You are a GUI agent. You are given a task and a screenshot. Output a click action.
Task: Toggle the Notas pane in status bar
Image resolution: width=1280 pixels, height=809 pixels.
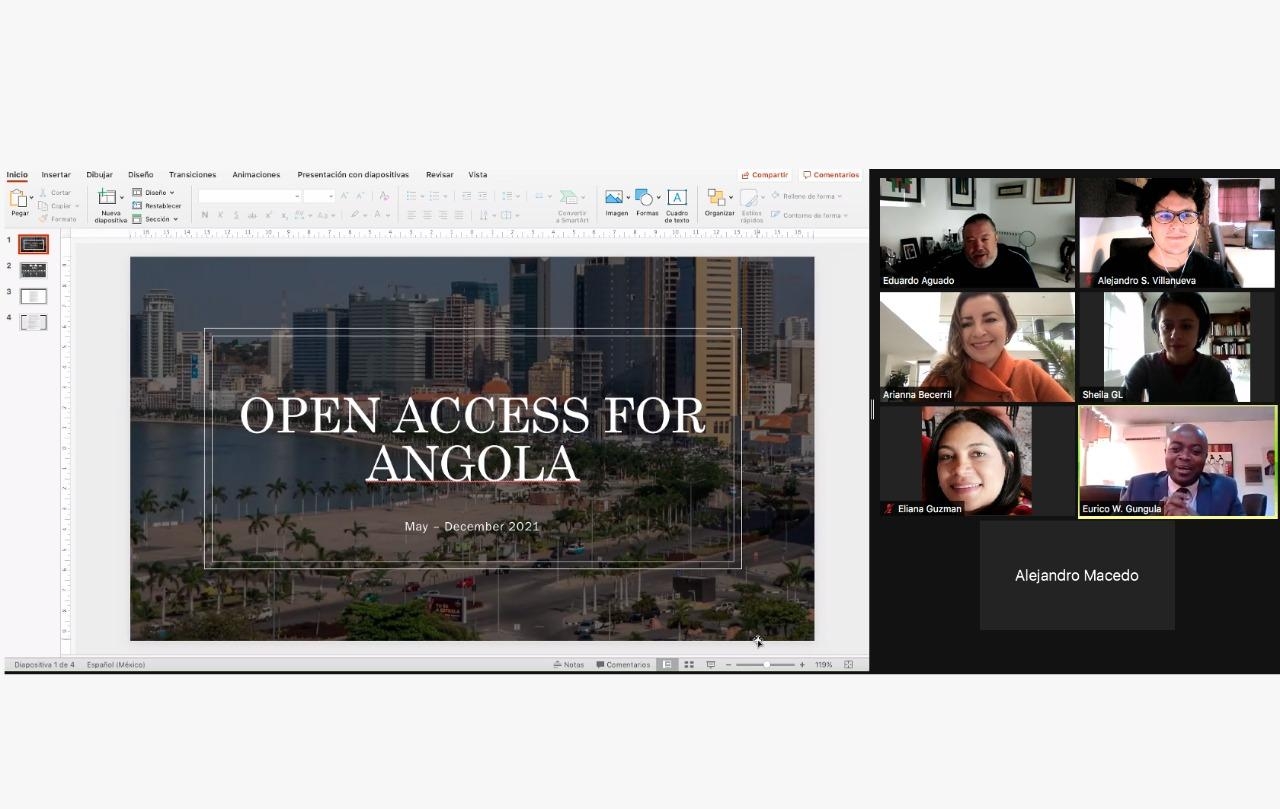pos(568,664)
